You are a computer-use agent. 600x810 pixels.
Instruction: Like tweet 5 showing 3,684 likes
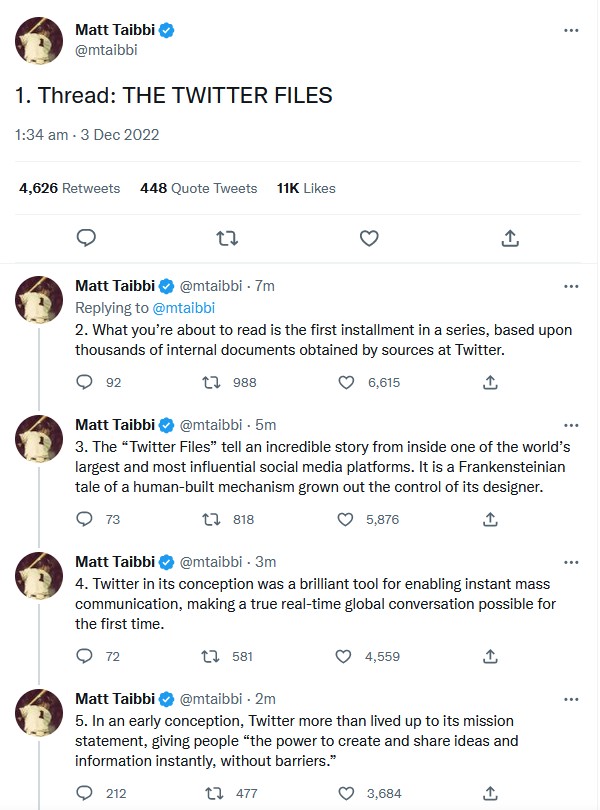coord(346,793)
